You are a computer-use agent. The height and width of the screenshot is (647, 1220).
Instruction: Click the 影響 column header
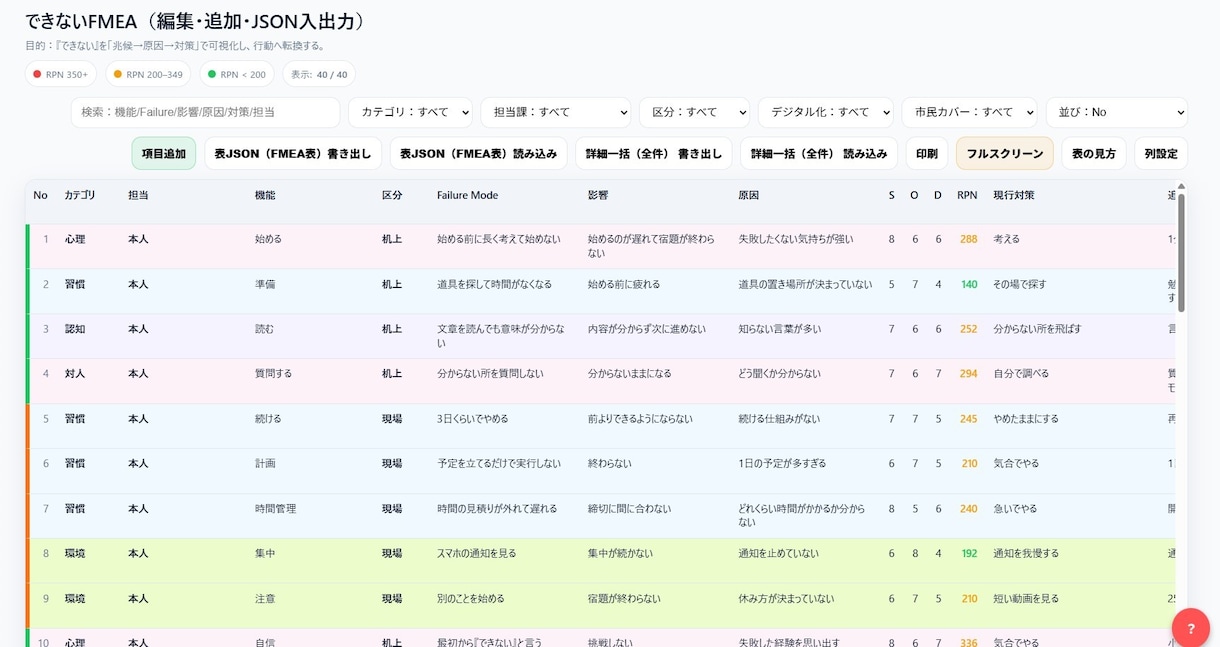(598, 195)
